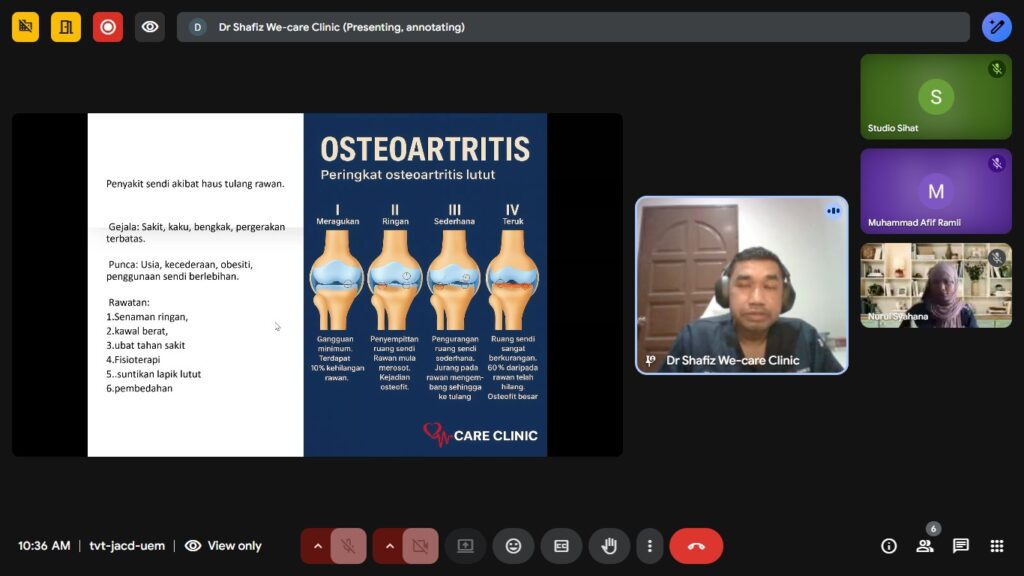
Task: Click the red recording indicator icon
Action: [x=108, y=27]
